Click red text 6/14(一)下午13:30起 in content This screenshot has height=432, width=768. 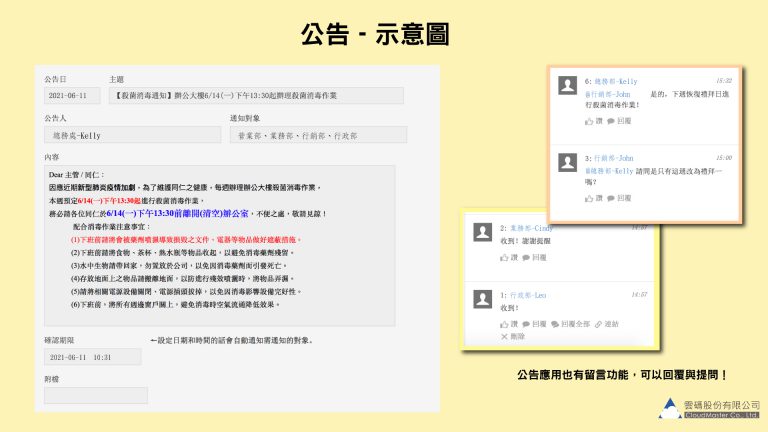pos(109,201)
